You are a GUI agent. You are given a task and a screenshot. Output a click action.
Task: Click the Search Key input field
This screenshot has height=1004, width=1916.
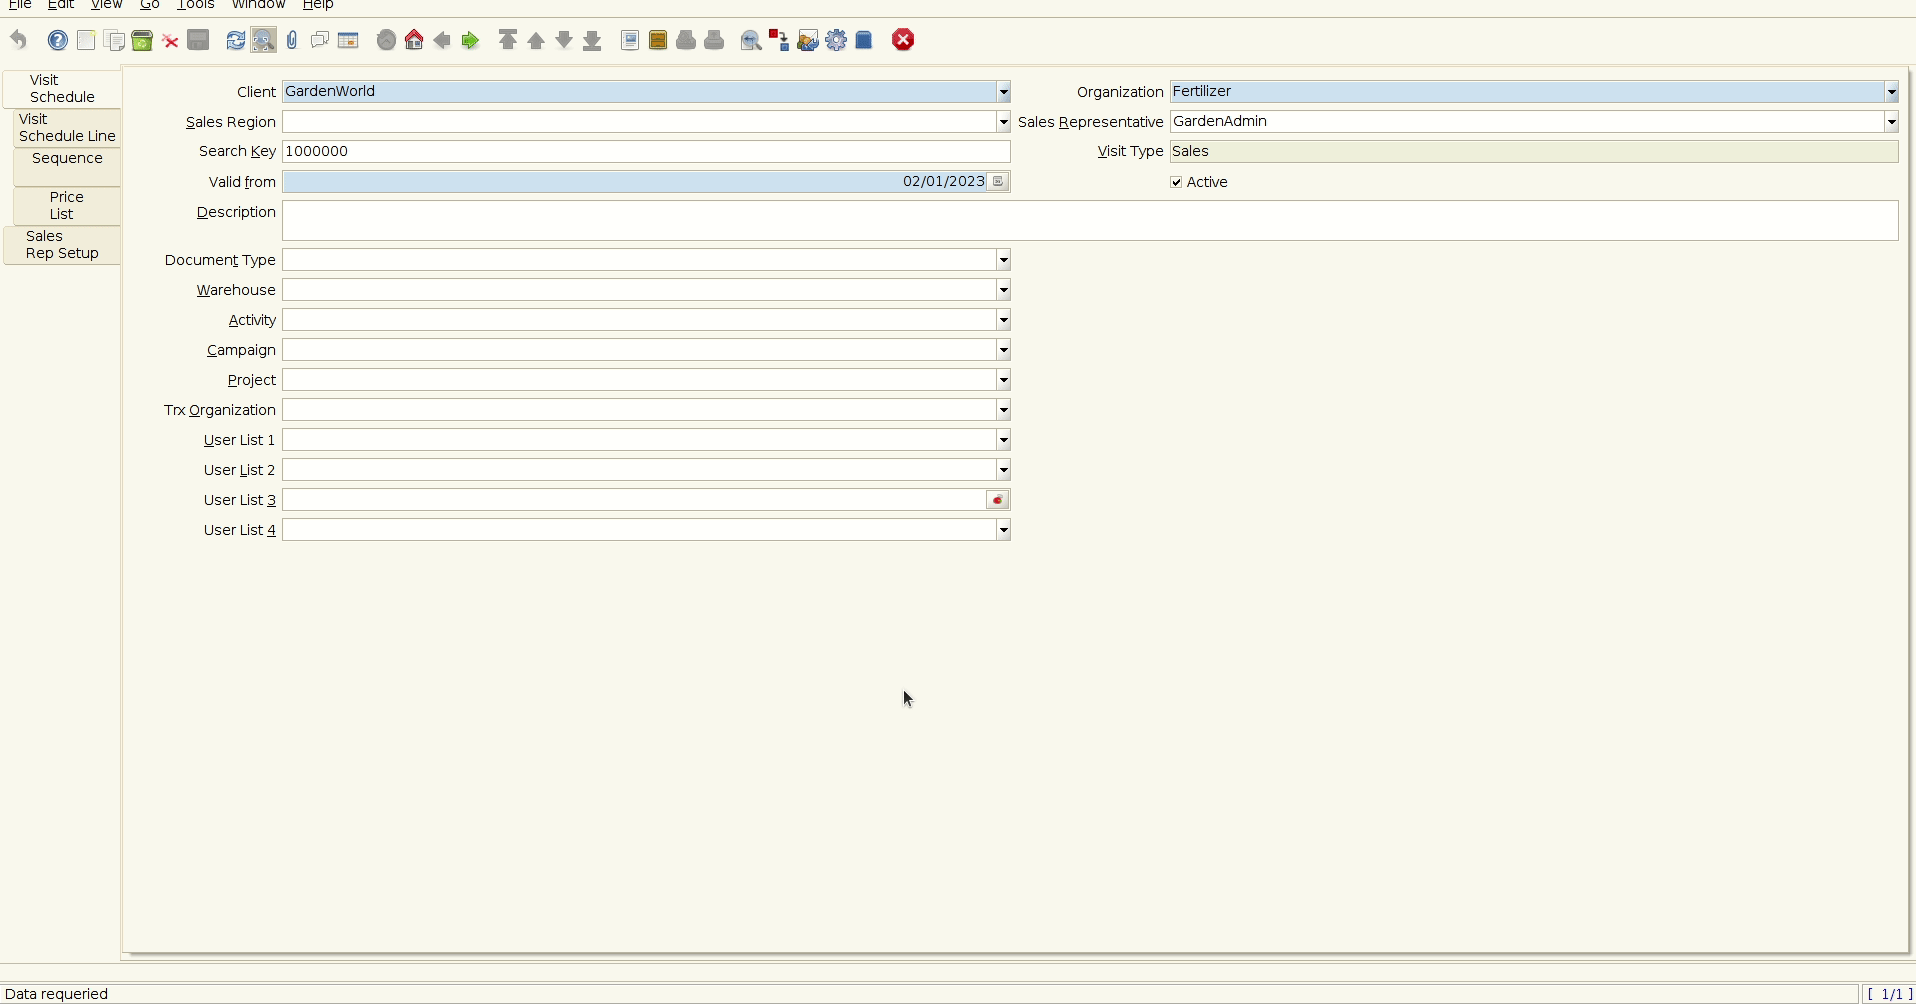pyautogui.click(x=646, y=151)
